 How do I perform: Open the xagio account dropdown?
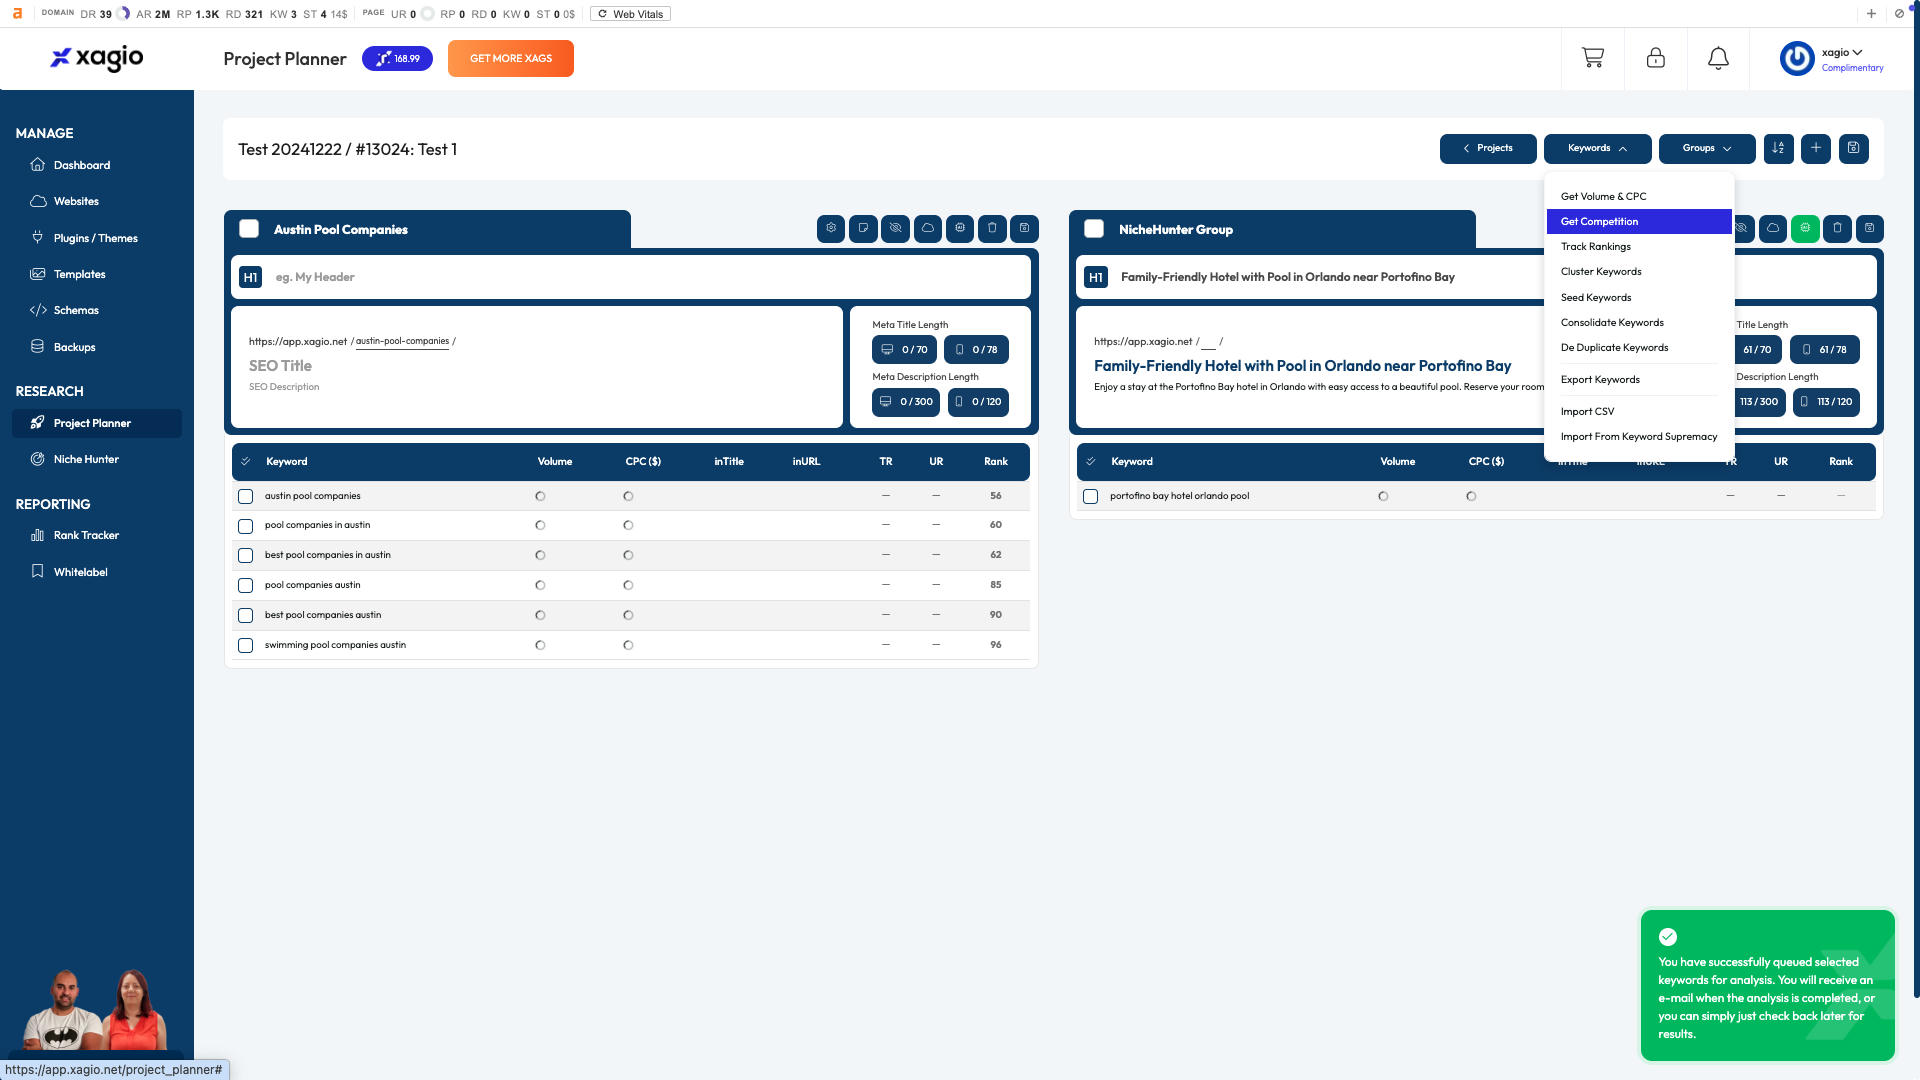1842,52
